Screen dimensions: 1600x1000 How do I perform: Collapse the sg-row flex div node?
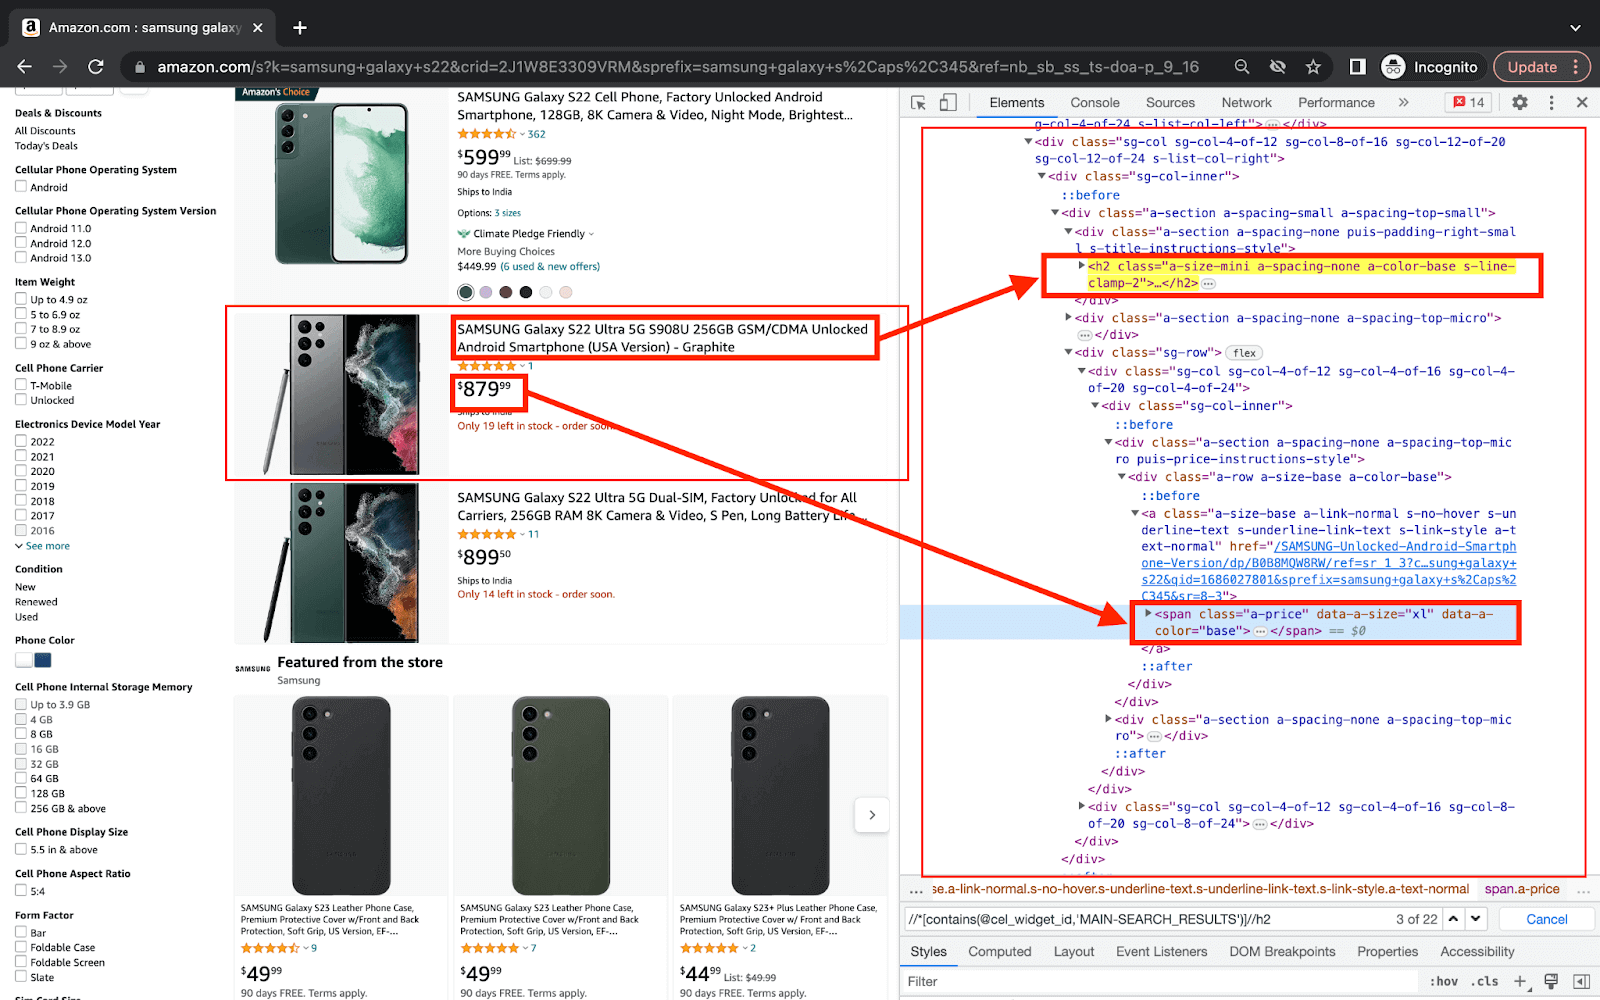click(x=1069, y=352)
